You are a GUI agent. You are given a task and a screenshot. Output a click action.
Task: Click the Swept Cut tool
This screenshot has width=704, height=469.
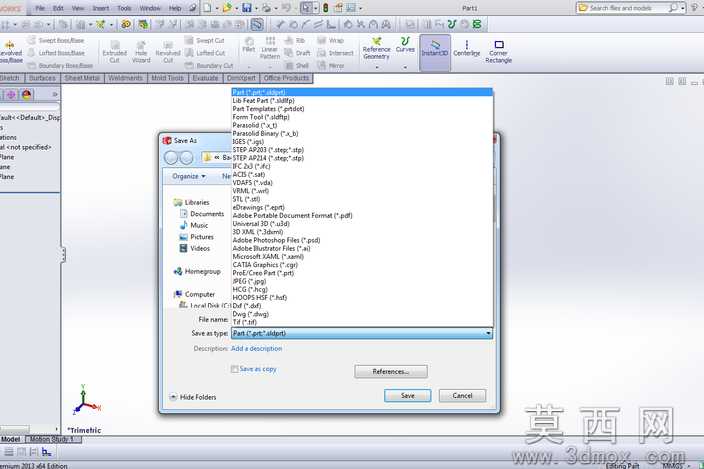[205, 40]
